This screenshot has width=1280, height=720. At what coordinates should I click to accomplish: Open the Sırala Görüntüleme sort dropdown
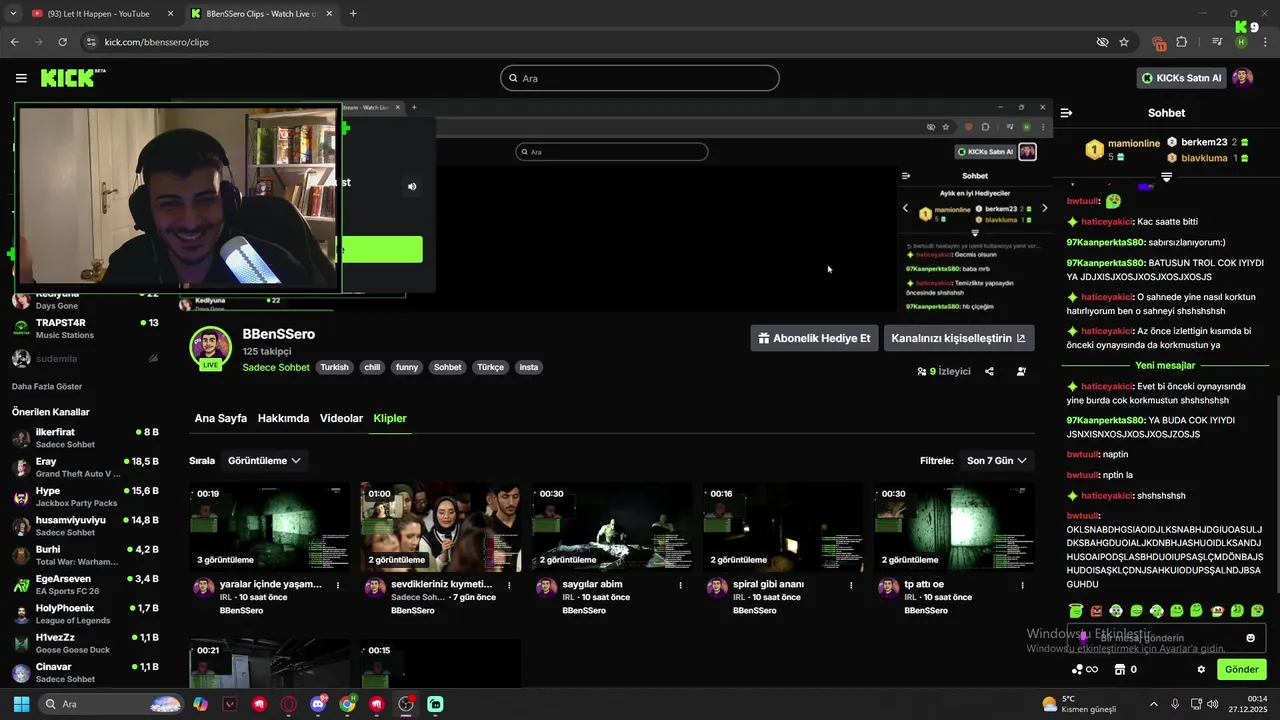(x=264, y=461)
